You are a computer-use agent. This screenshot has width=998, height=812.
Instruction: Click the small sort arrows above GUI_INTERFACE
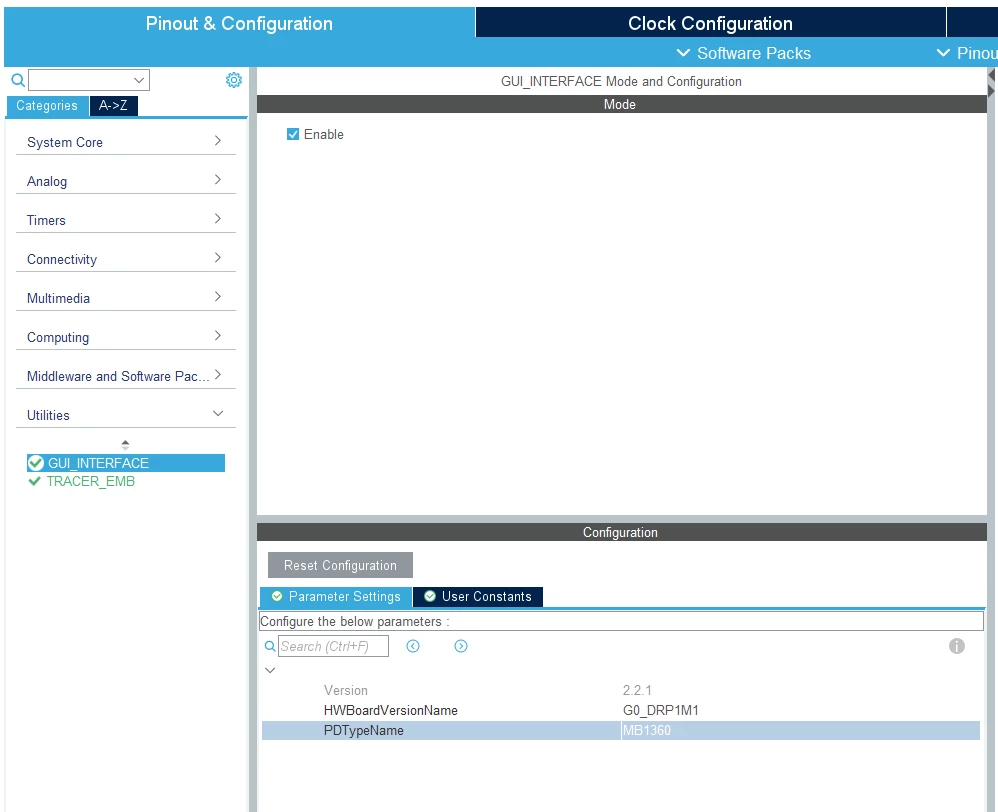pyautogui.click(x=125, y=445)
